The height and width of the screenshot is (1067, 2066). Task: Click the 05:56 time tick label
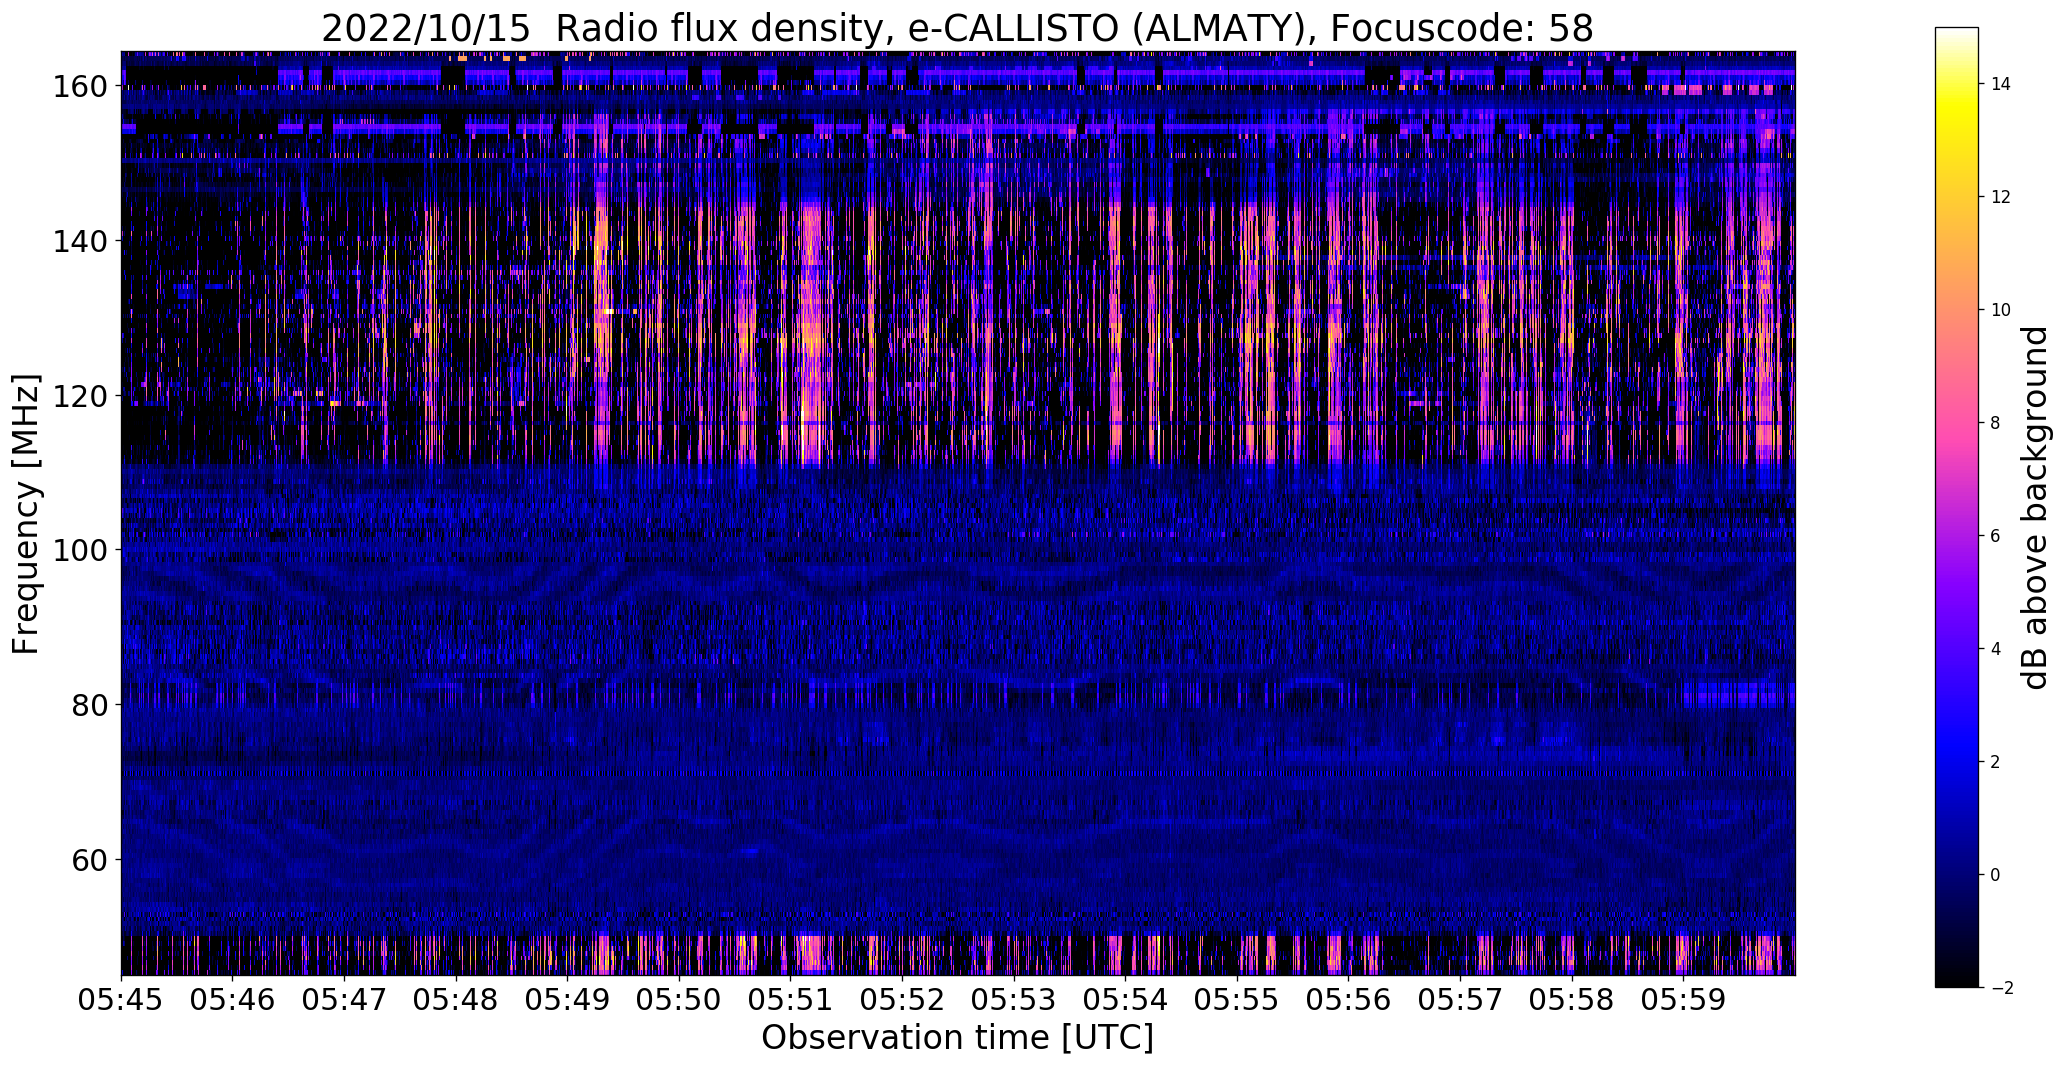tap(1349, 998)
